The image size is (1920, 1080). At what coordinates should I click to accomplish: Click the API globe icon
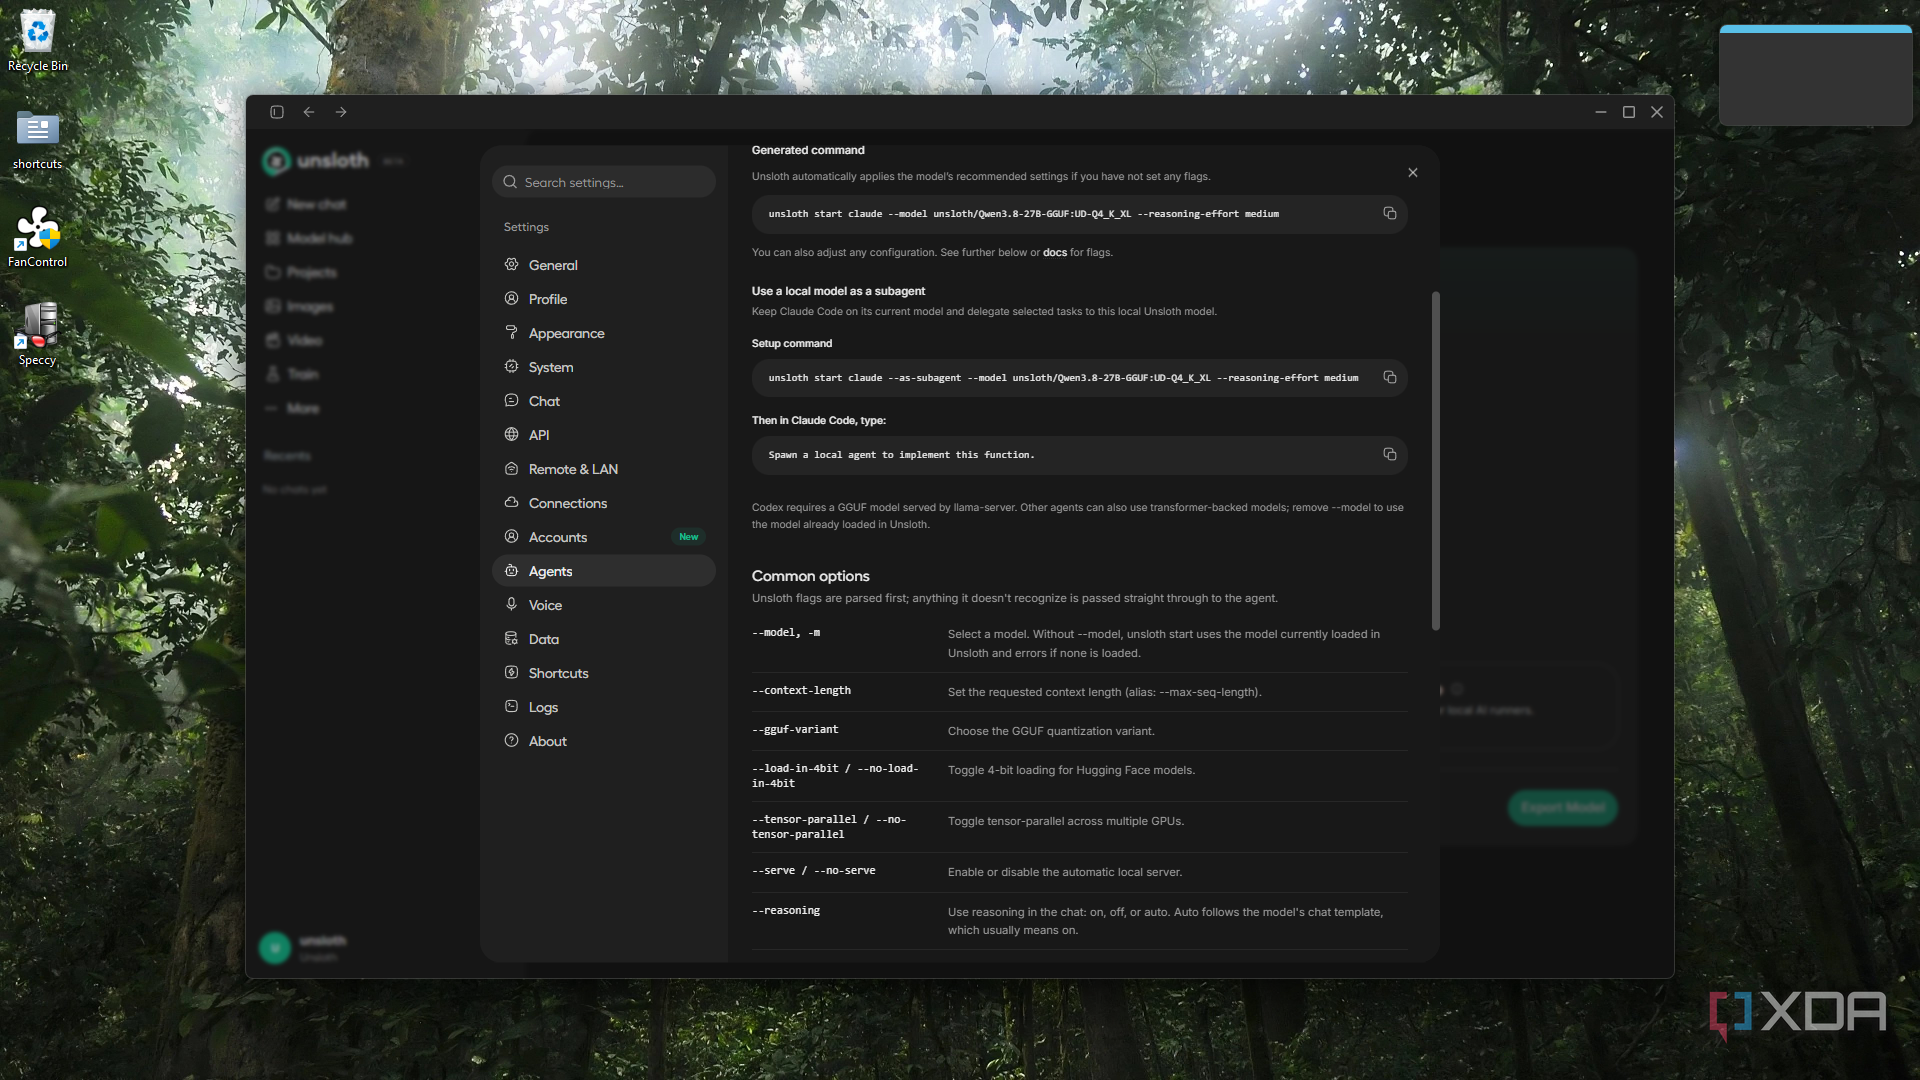[x=511, y=434]
